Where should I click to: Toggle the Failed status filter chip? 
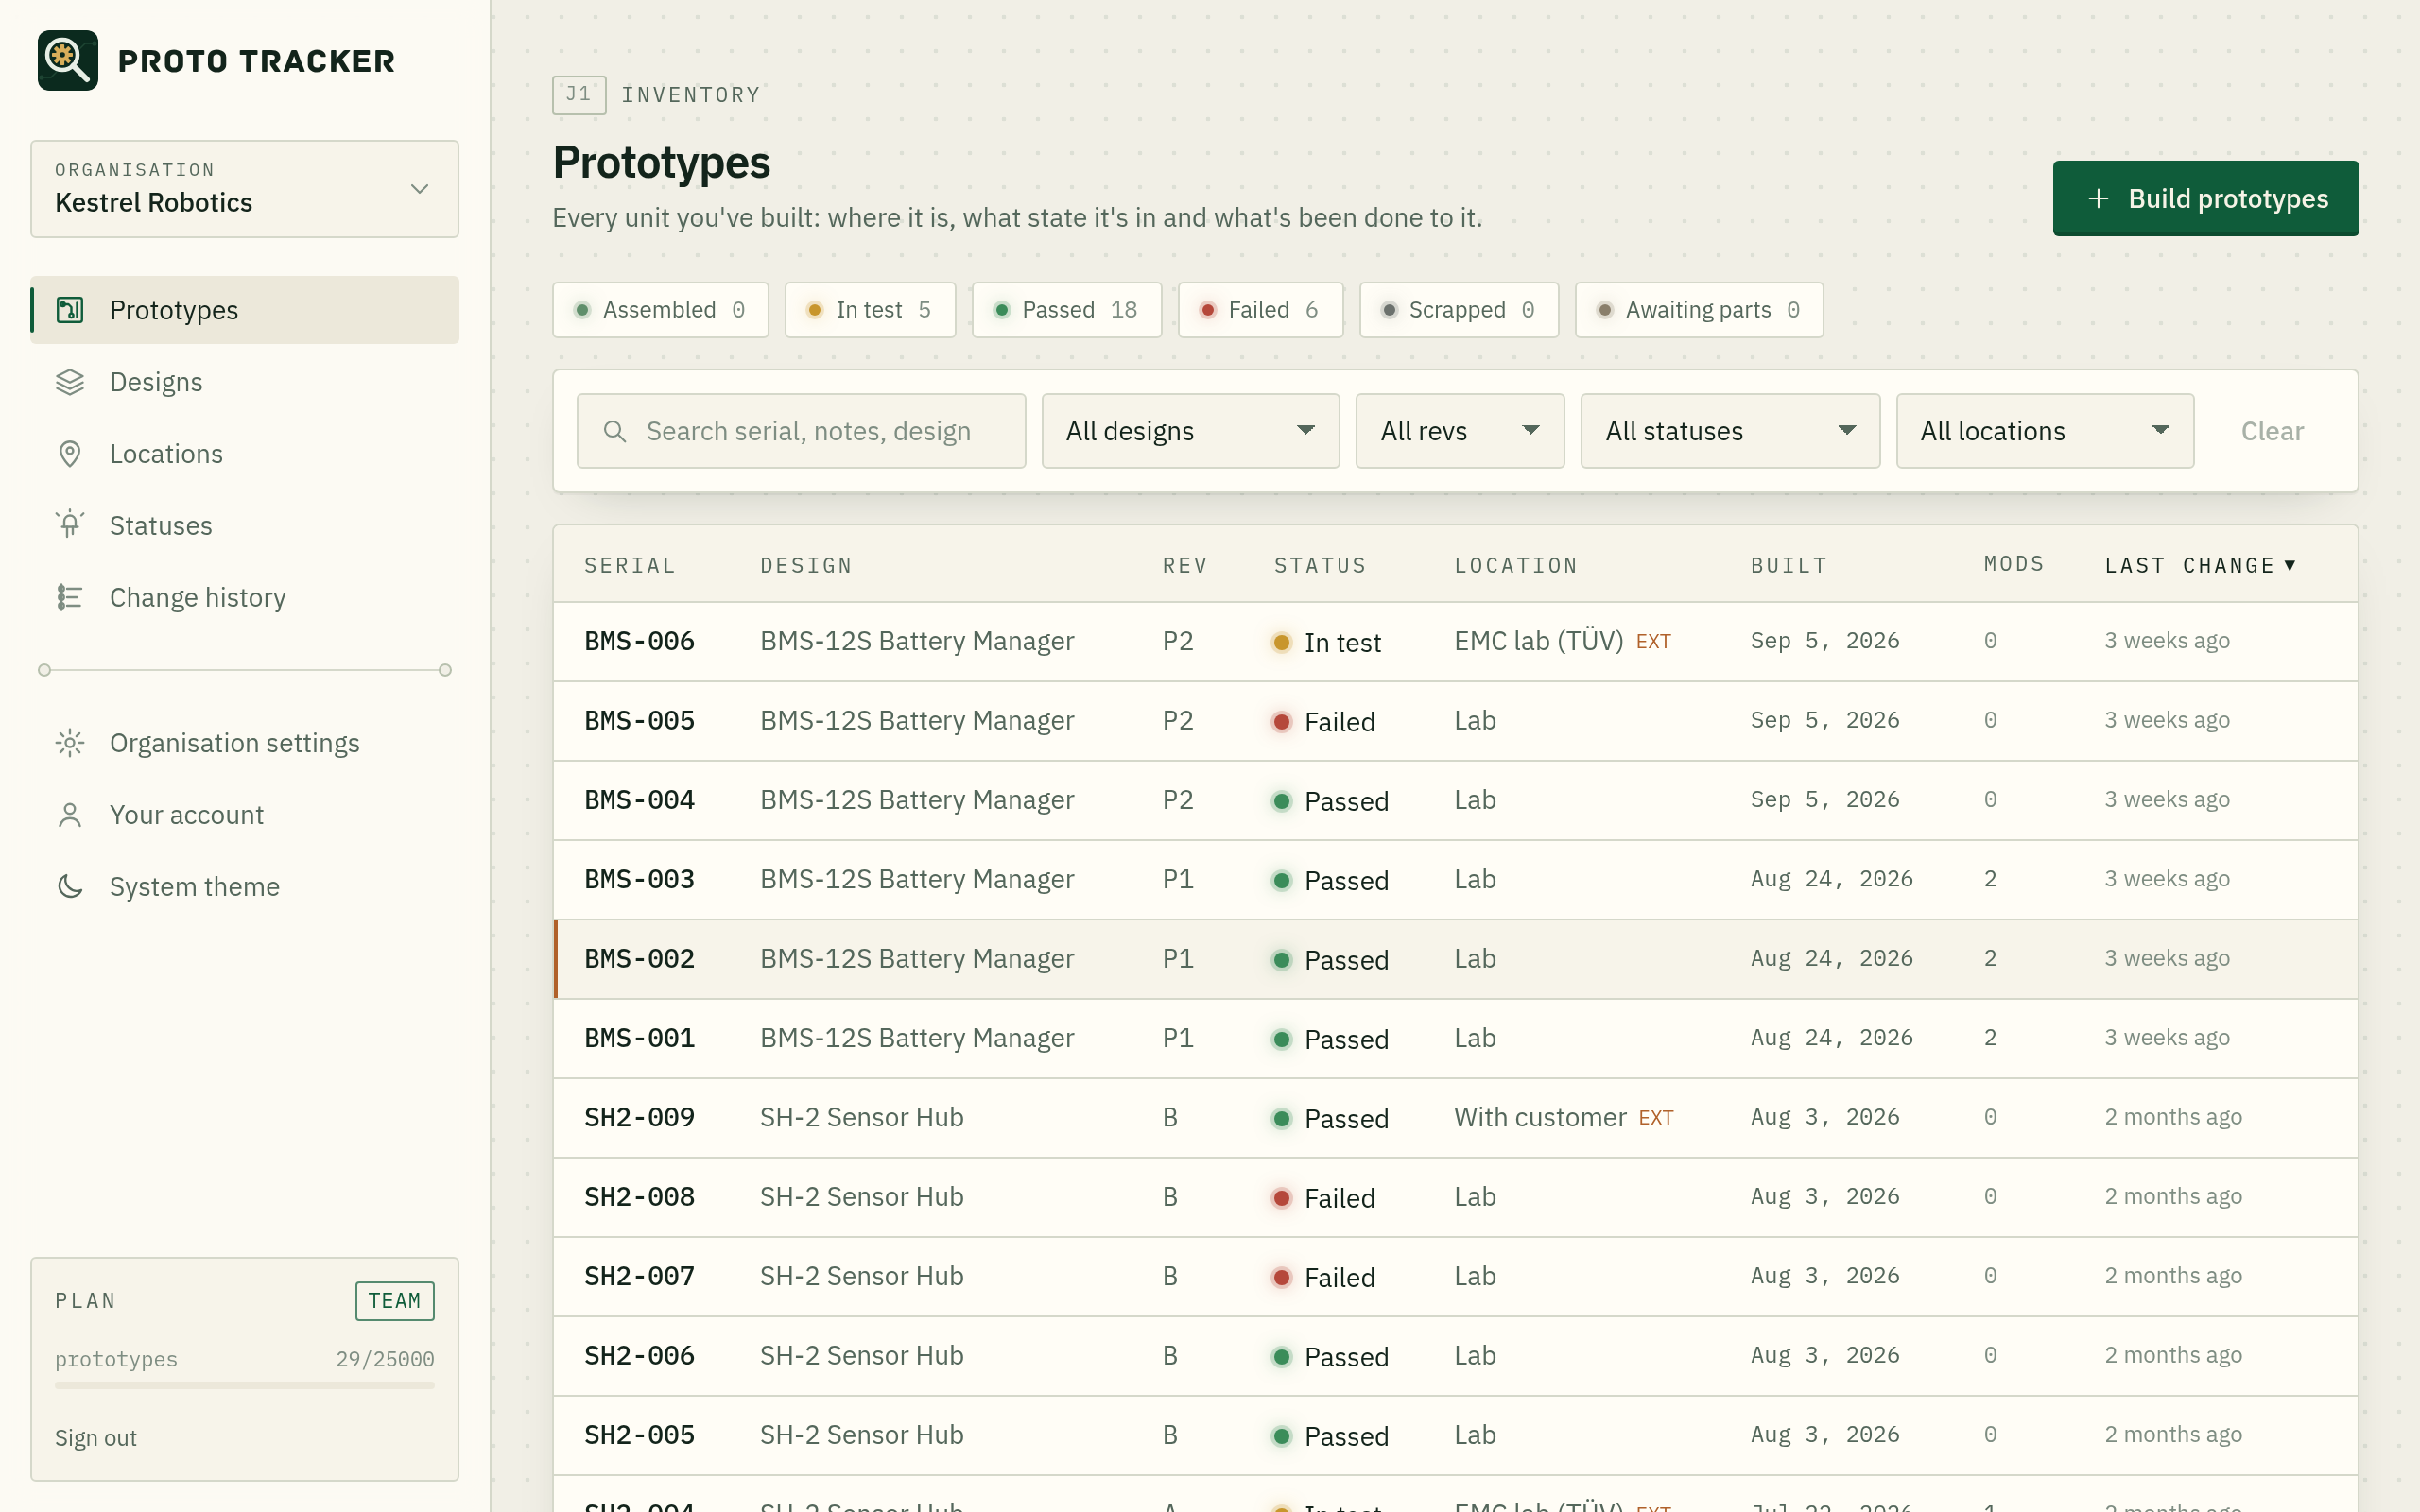(x=1260, y=310)
